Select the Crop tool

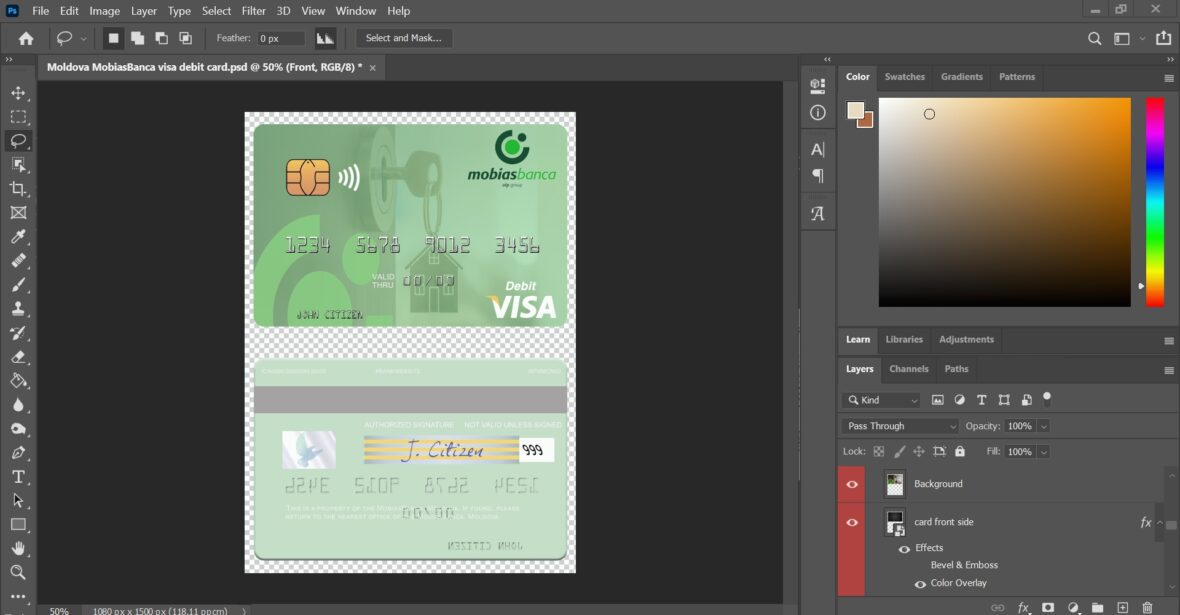pos(18,189)
